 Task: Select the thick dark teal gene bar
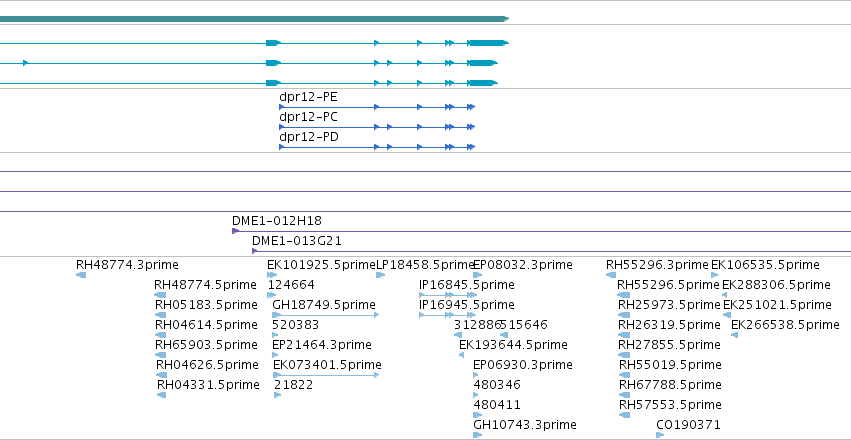[x=254, y=19]
